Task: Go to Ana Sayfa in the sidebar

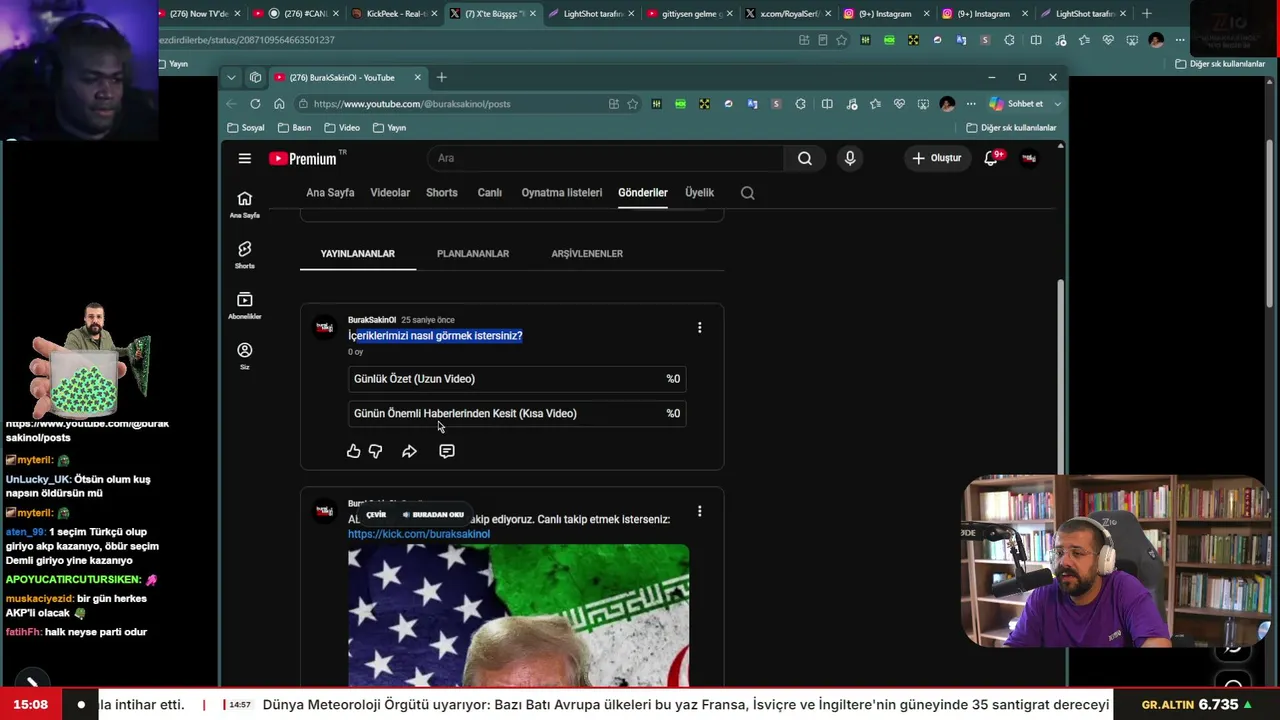Action: coord(244,204)
